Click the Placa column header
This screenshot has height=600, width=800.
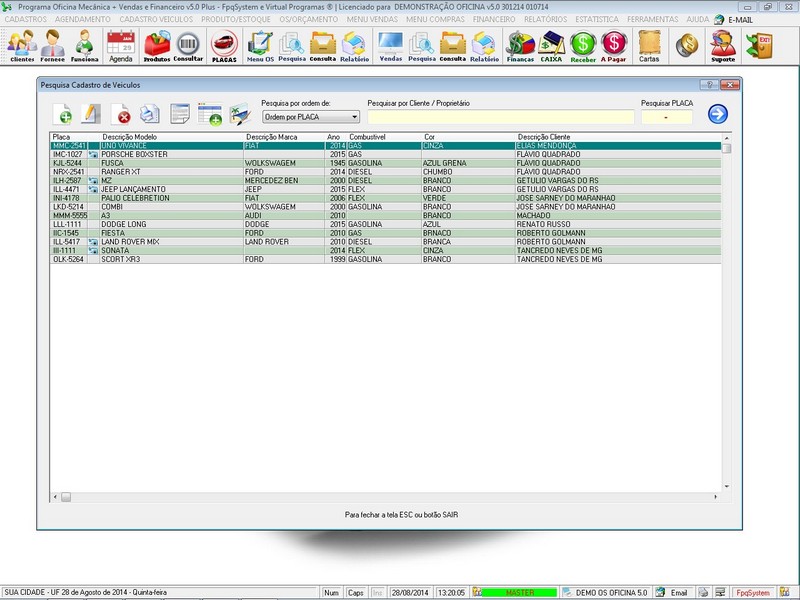pyautogui.click(x=61, y=137)
